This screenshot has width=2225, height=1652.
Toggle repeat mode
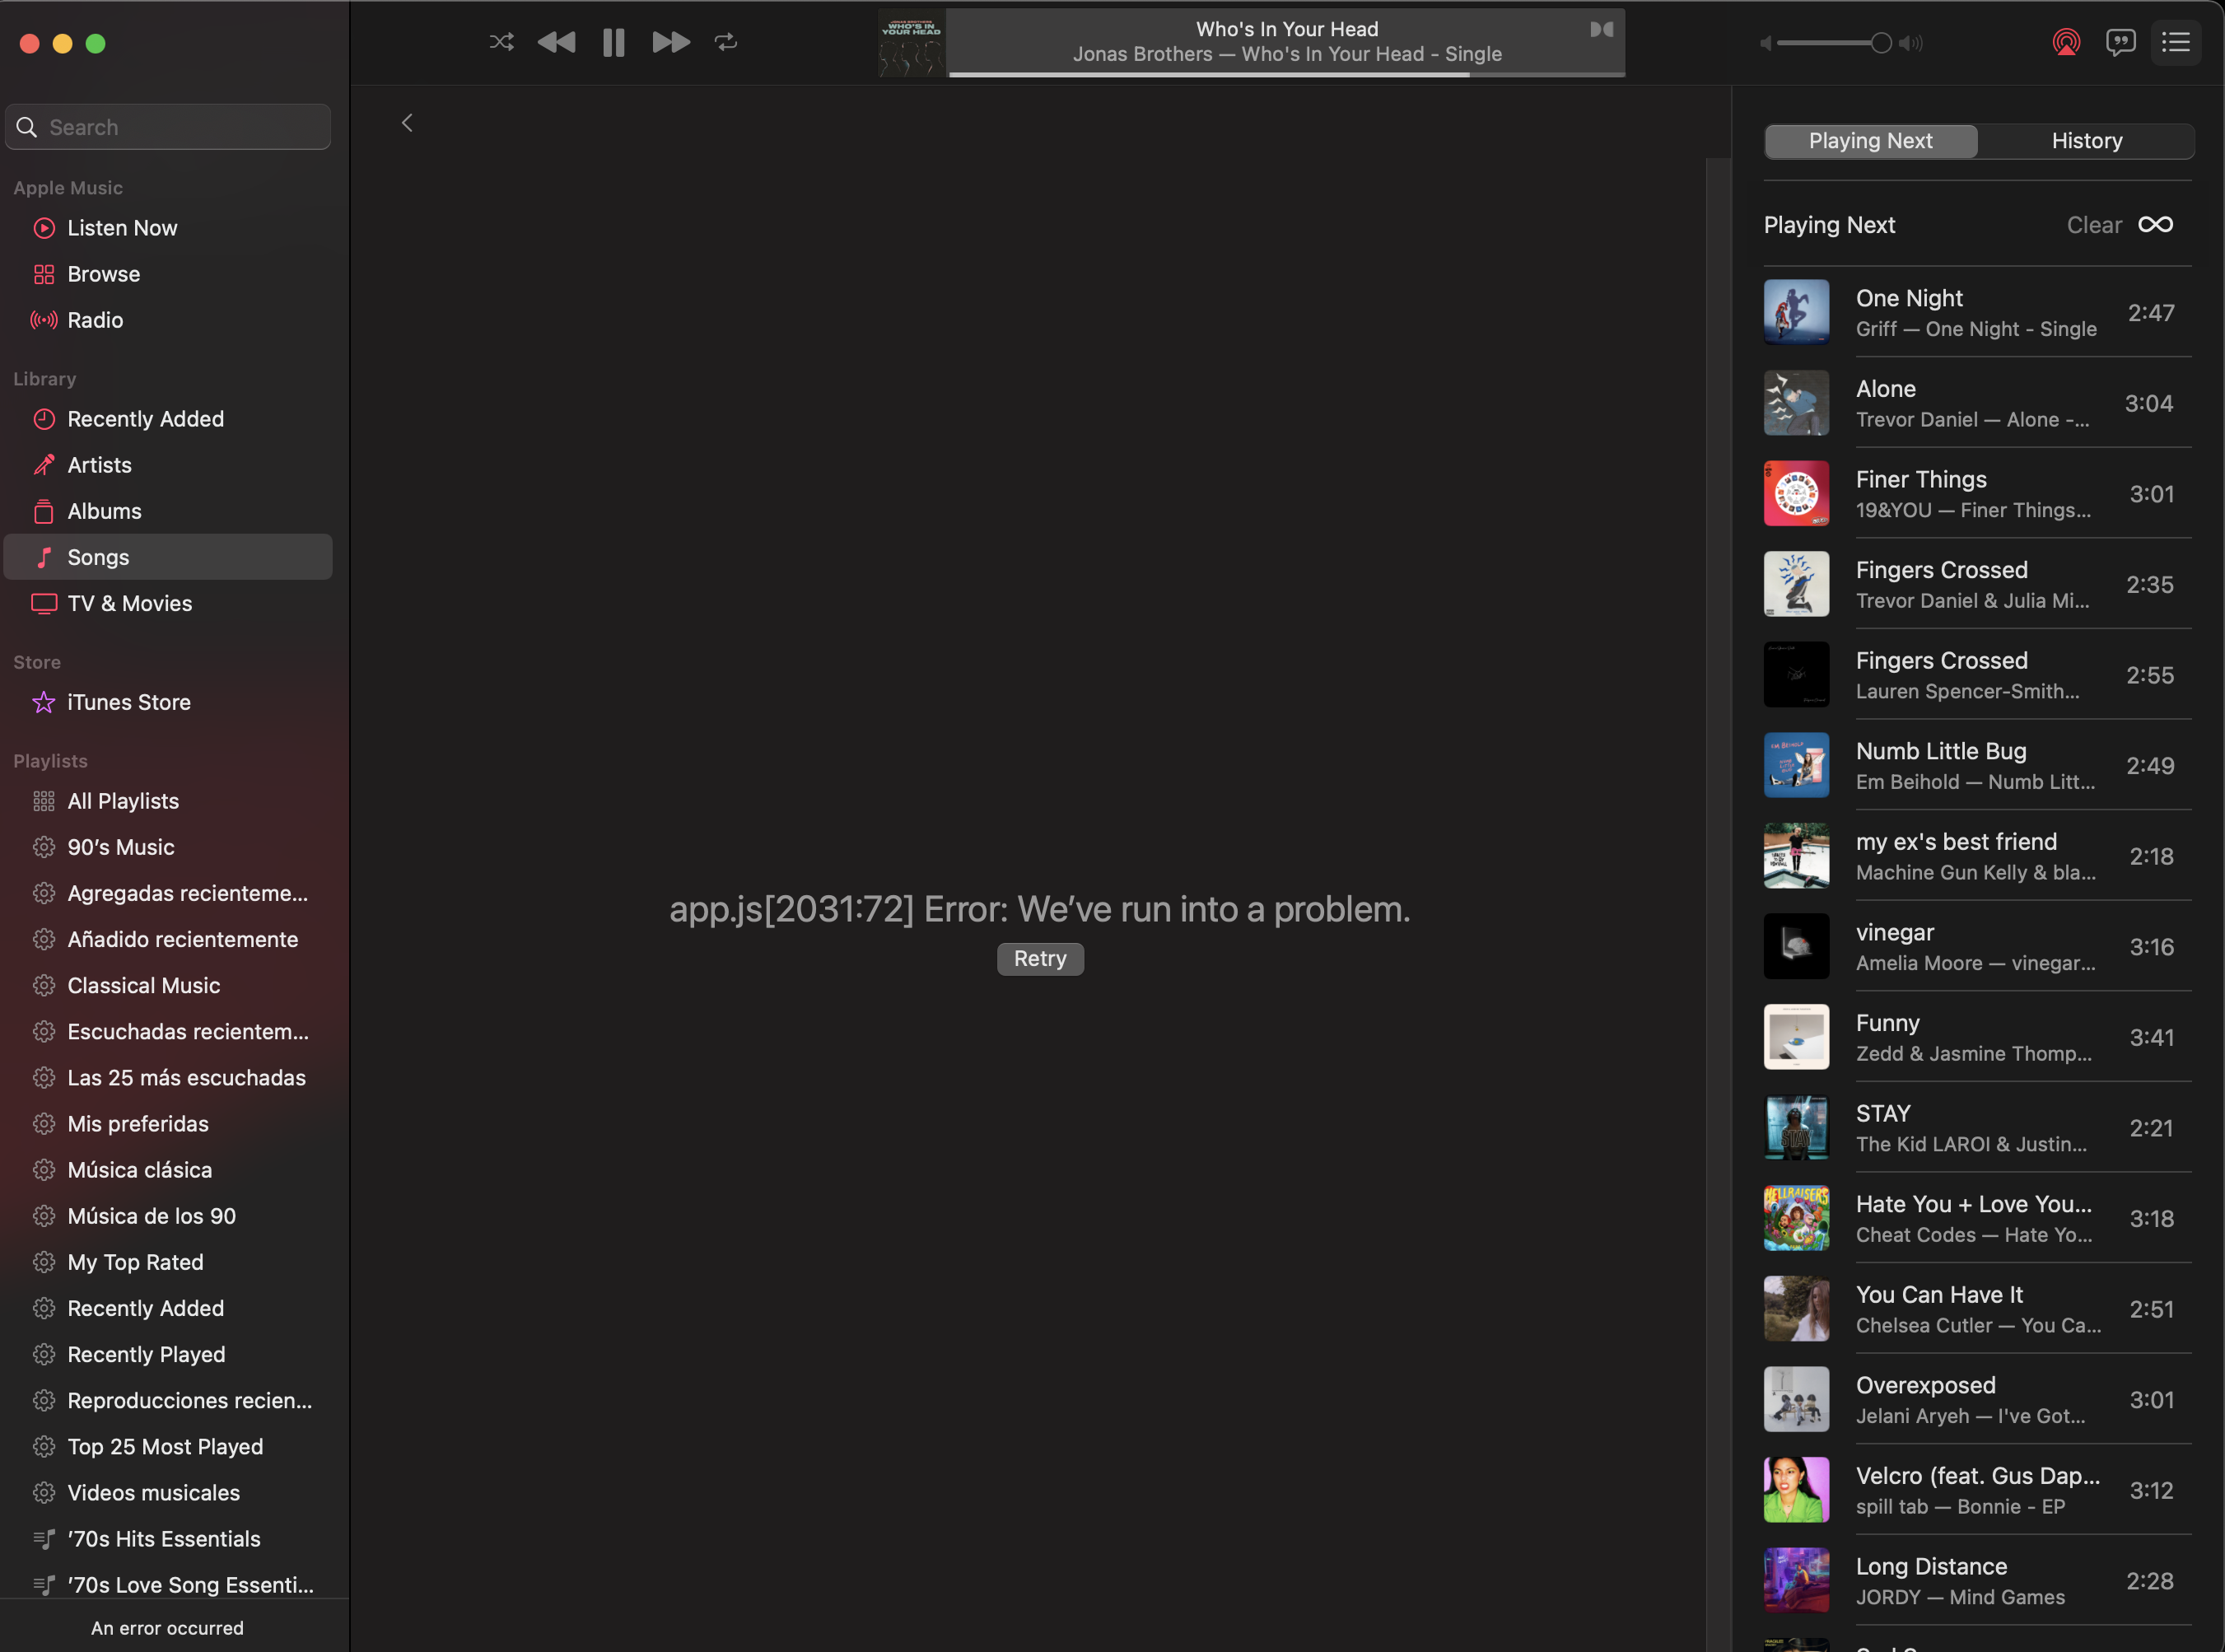click(726, 42)
